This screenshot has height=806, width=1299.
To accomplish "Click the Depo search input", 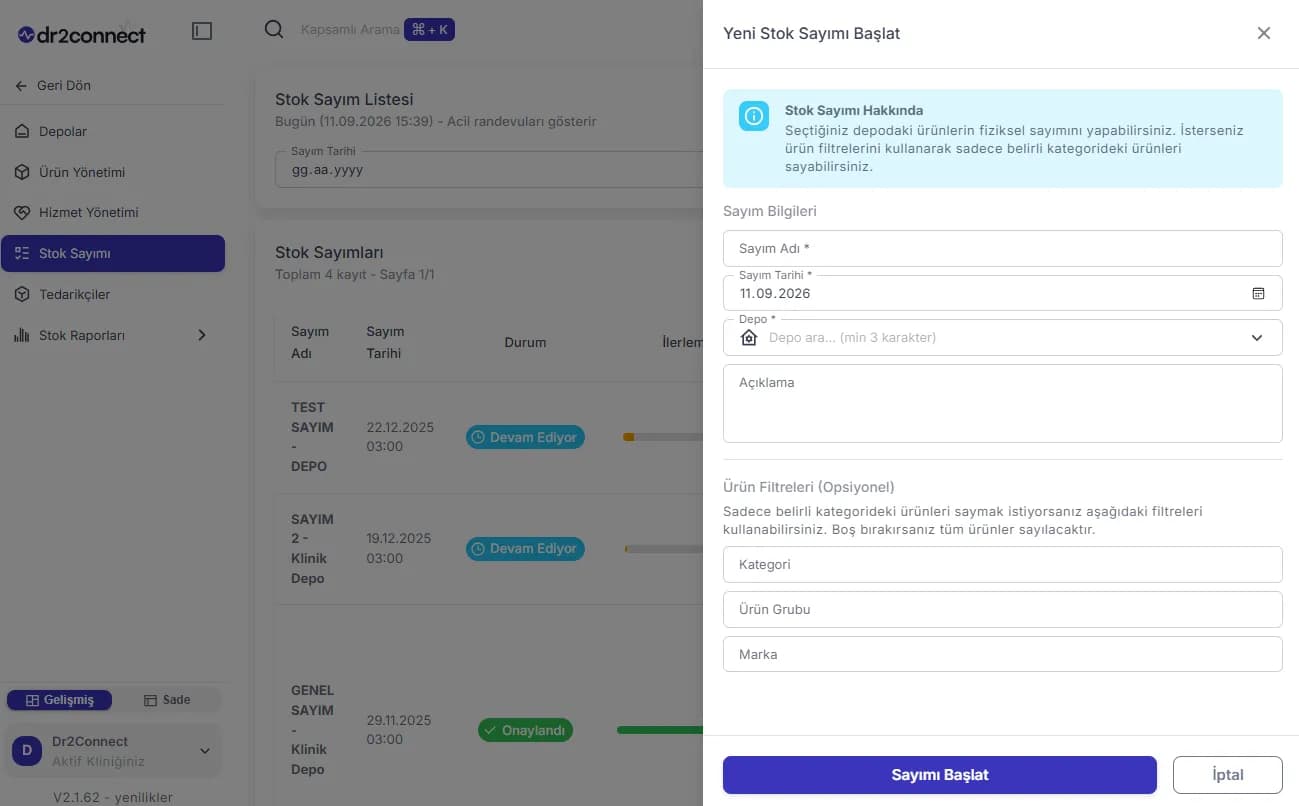I will [x=1002, y=338].
